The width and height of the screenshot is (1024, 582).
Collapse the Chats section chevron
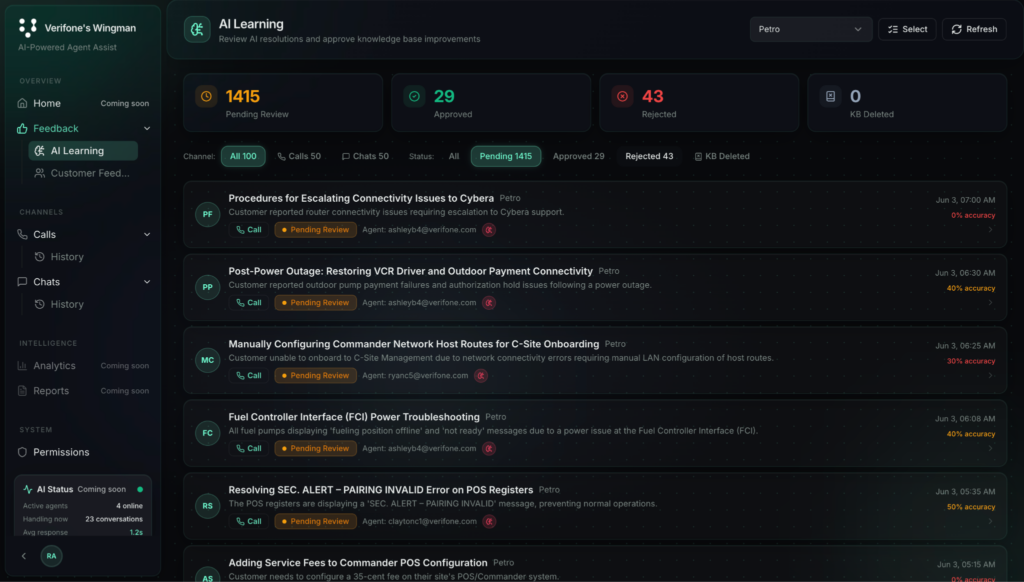147,282
